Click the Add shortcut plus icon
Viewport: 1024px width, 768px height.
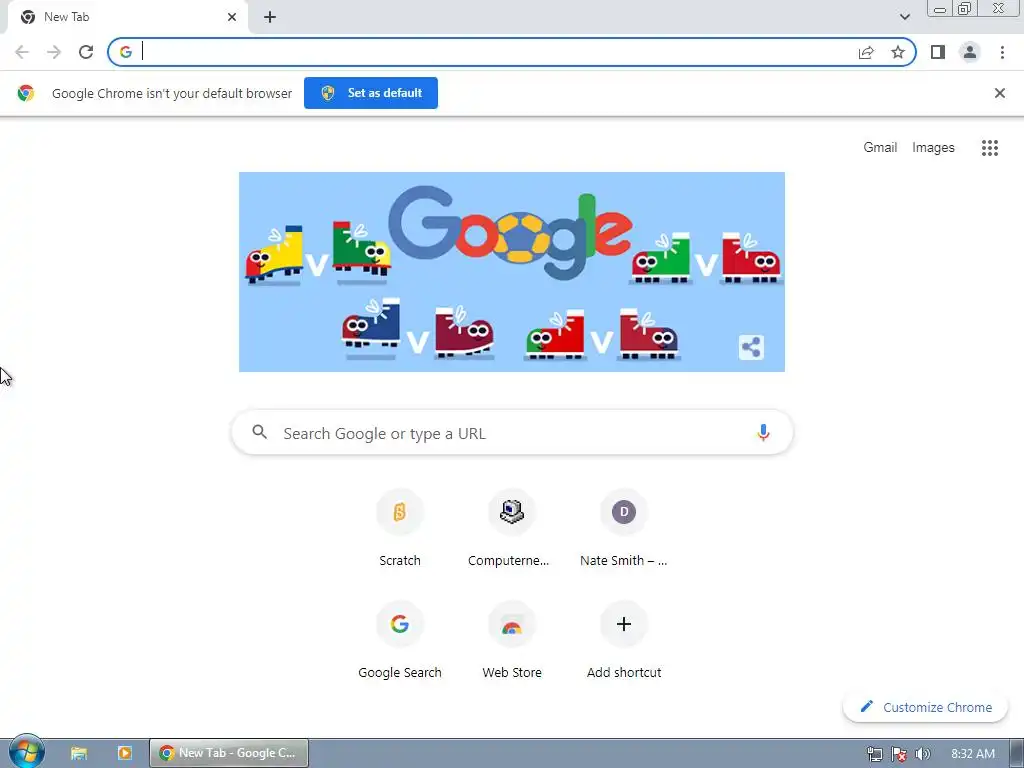pyautogui.click(x=624, y=624)
